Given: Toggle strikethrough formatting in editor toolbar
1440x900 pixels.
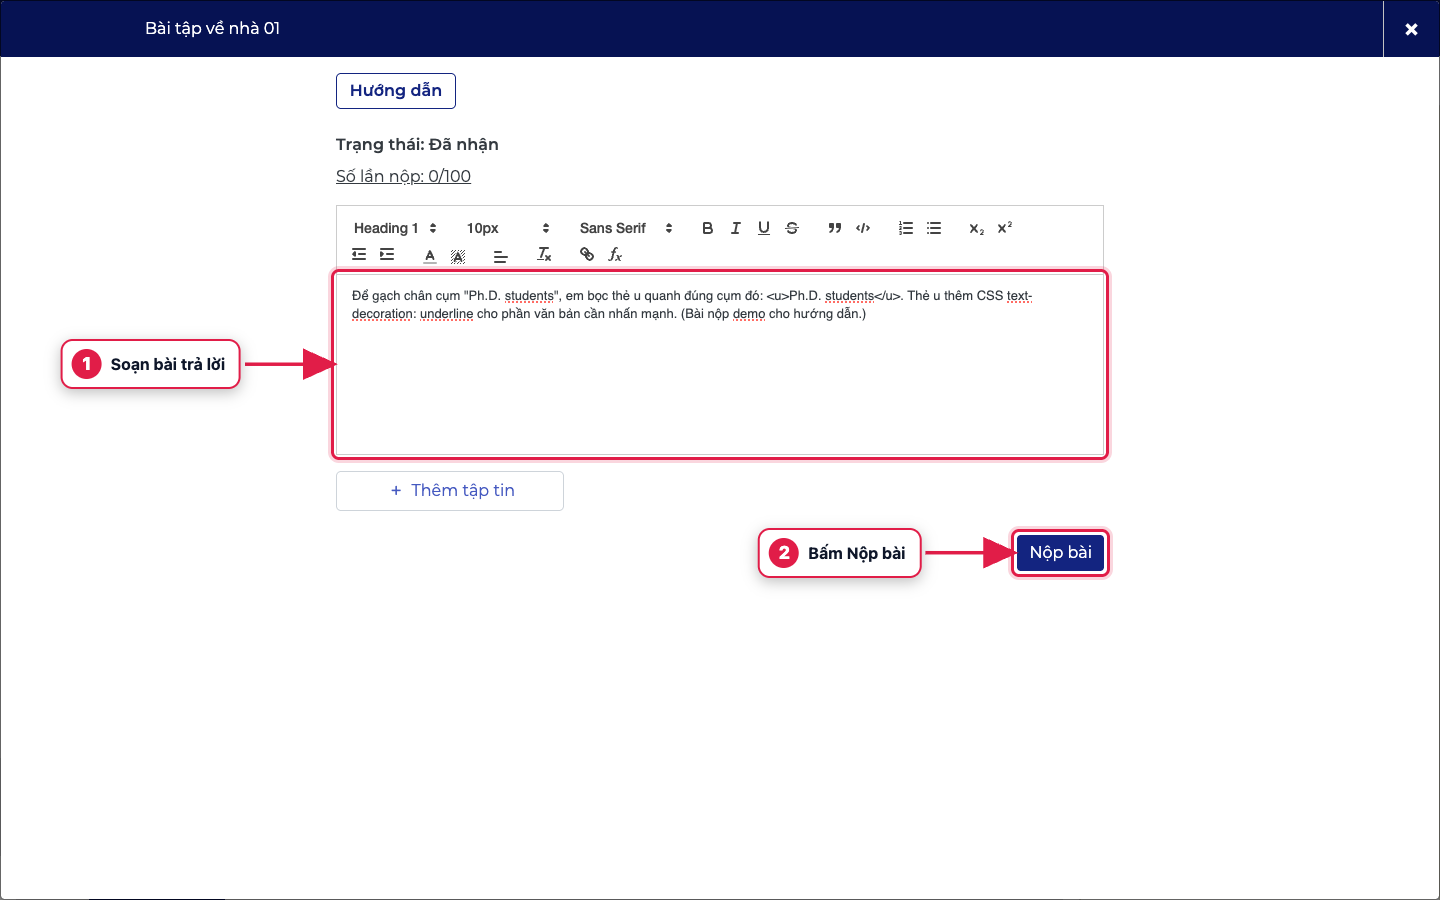Looking at the screenshot, I should click(x=792, y=228).
